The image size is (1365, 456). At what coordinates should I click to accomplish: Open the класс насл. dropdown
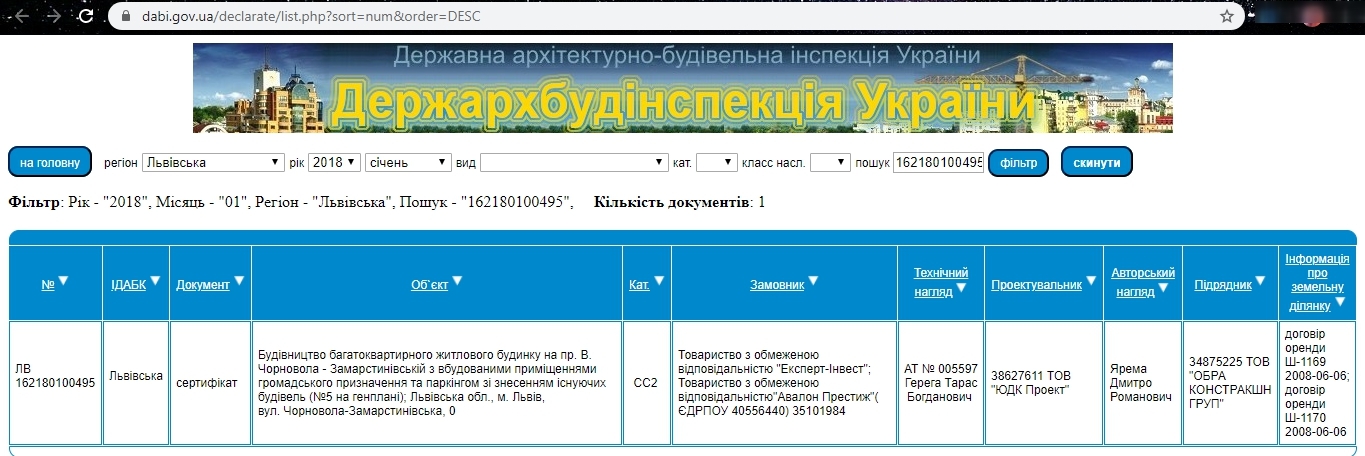point(830,162)
